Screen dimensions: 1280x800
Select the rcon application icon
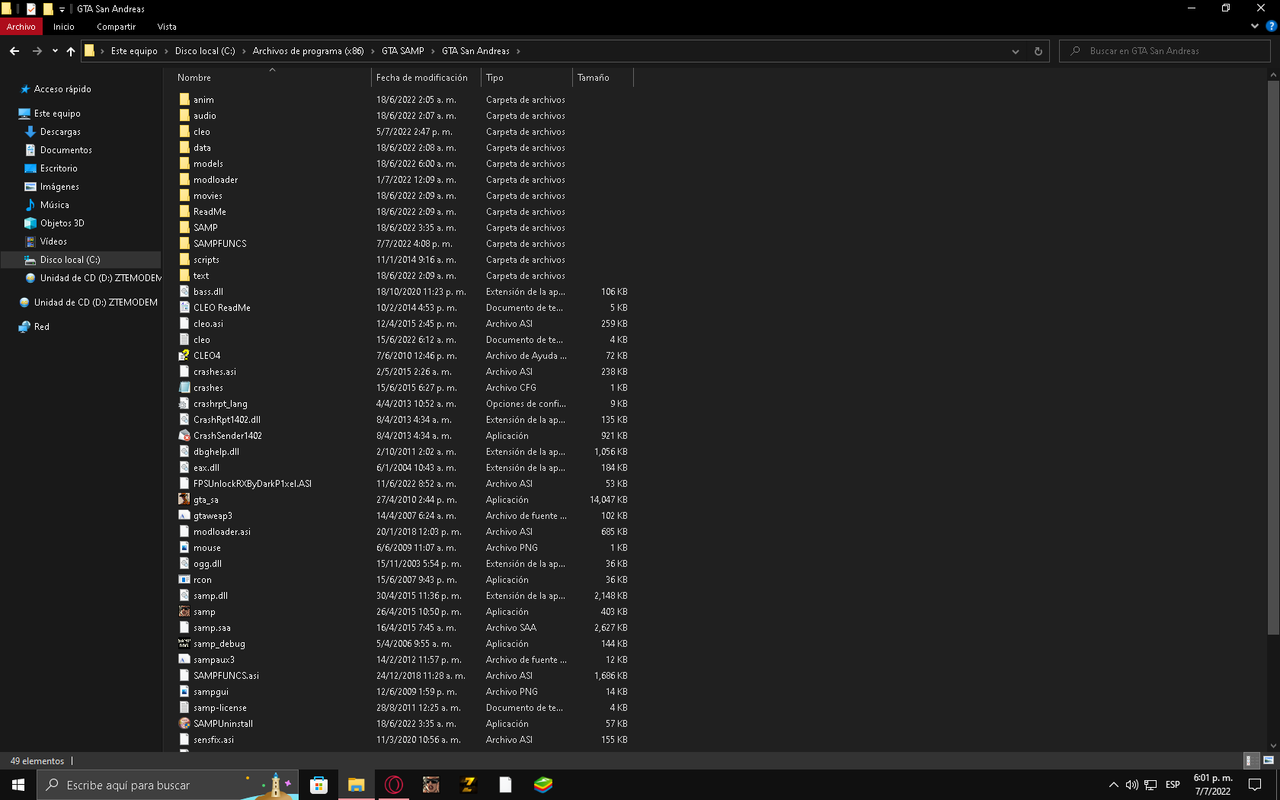pyautogui.click(x=184, y=579)
